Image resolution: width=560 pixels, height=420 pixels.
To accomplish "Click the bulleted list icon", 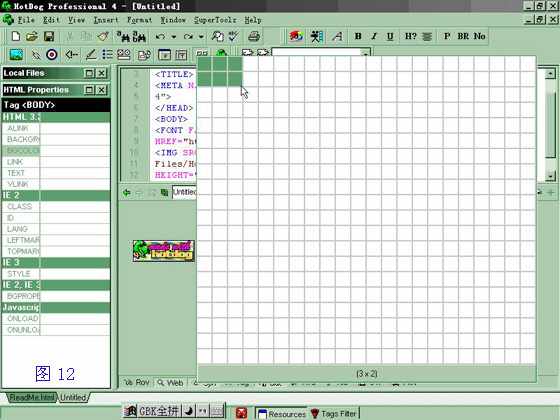I will click(x=107, y=55).
